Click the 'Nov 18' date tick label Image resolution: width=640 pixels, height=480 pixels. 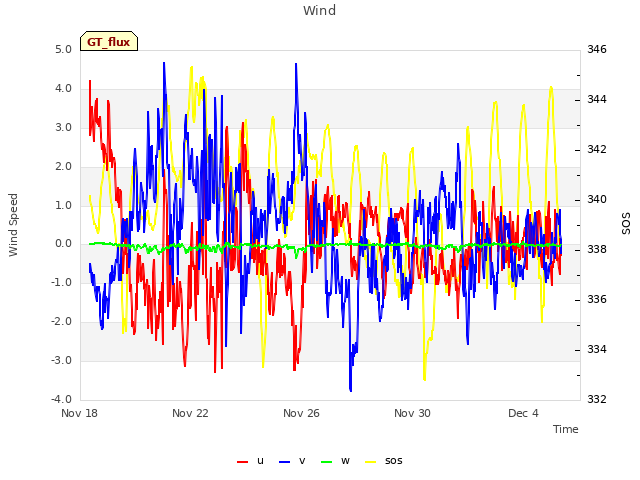tap(80, 413)
